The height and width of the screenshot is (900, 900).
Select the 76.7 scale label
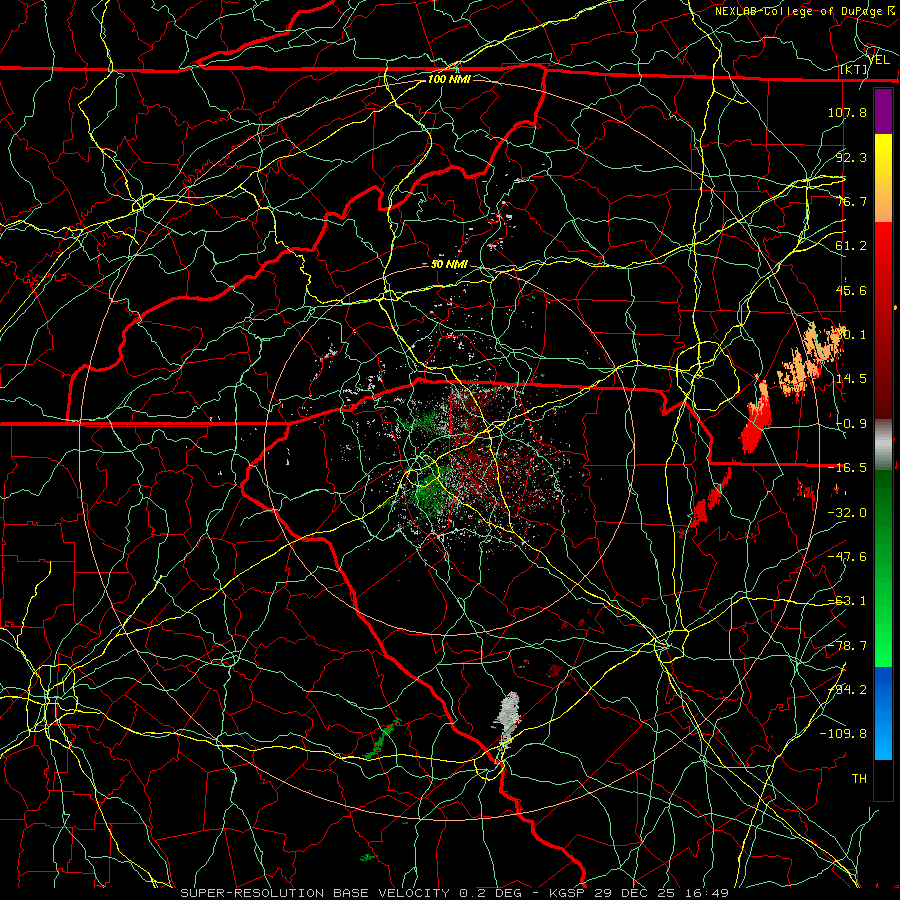pyautogui.click(x=851, y=201)
